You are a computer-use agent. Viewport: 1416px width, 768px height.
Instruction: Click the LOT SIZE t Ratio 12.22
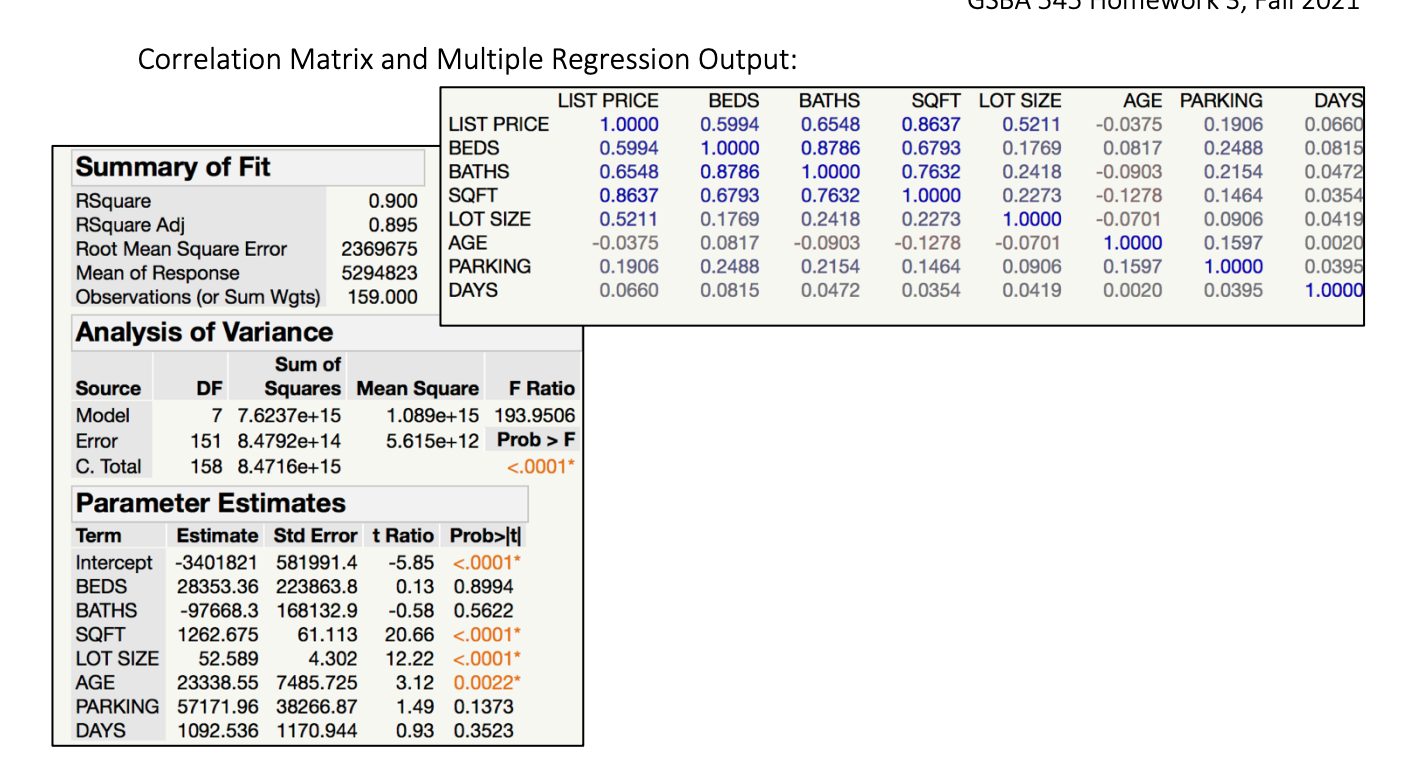coord(409,658)
